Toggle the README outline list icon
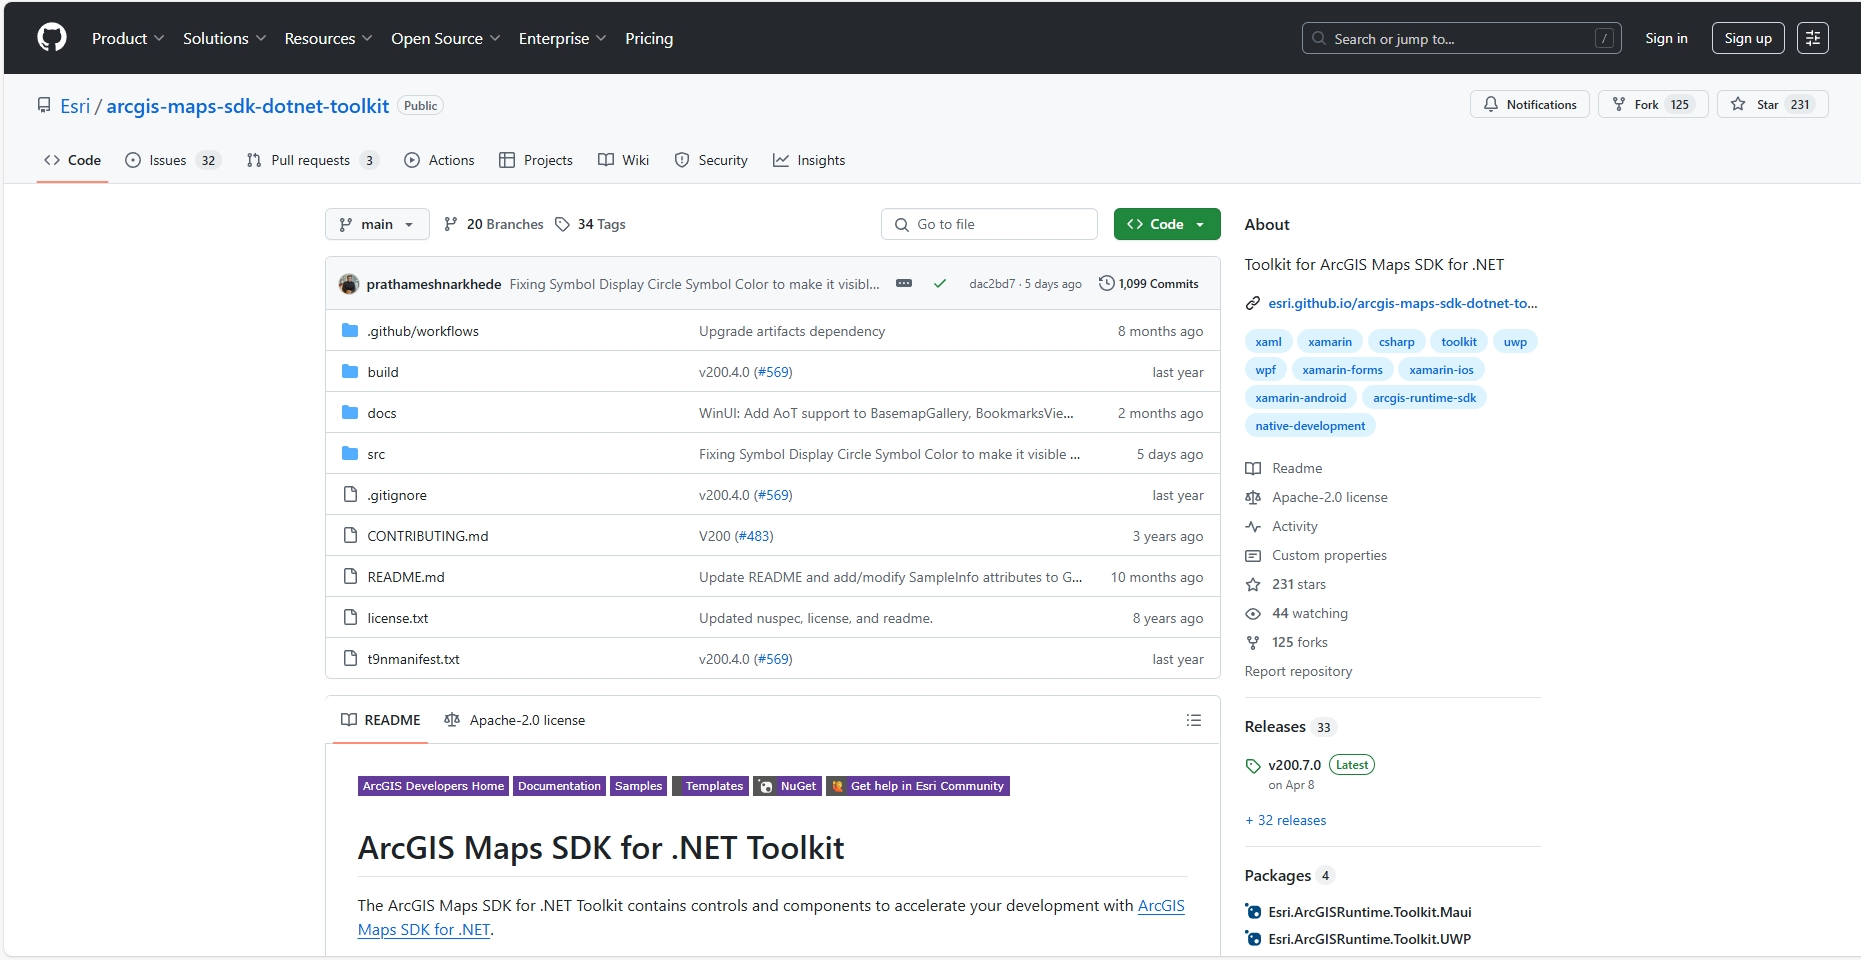Viewport: 1861px width, 960px height. [1192, 720]
